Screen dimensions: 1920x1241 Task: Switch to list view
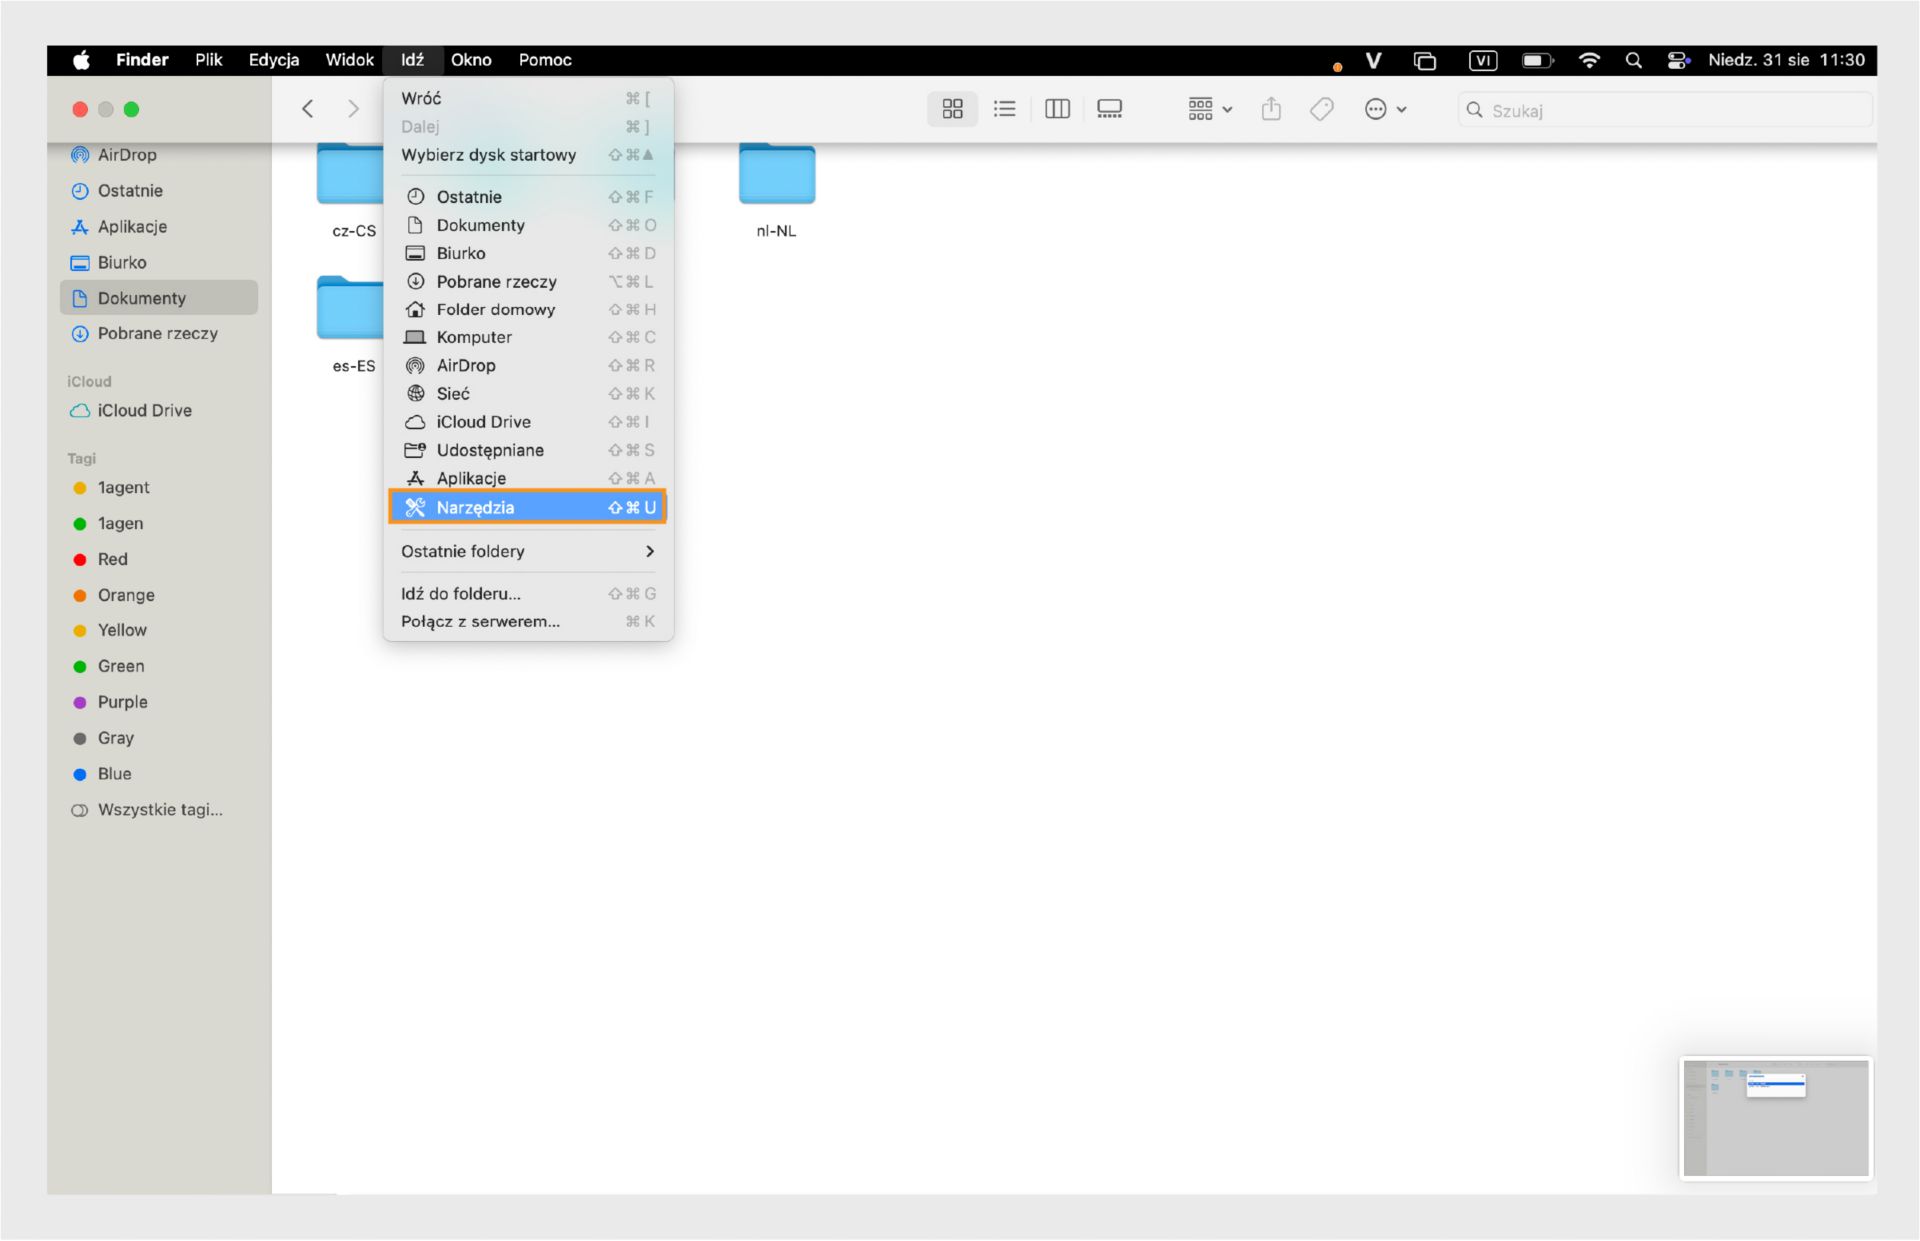(1004, 109)
